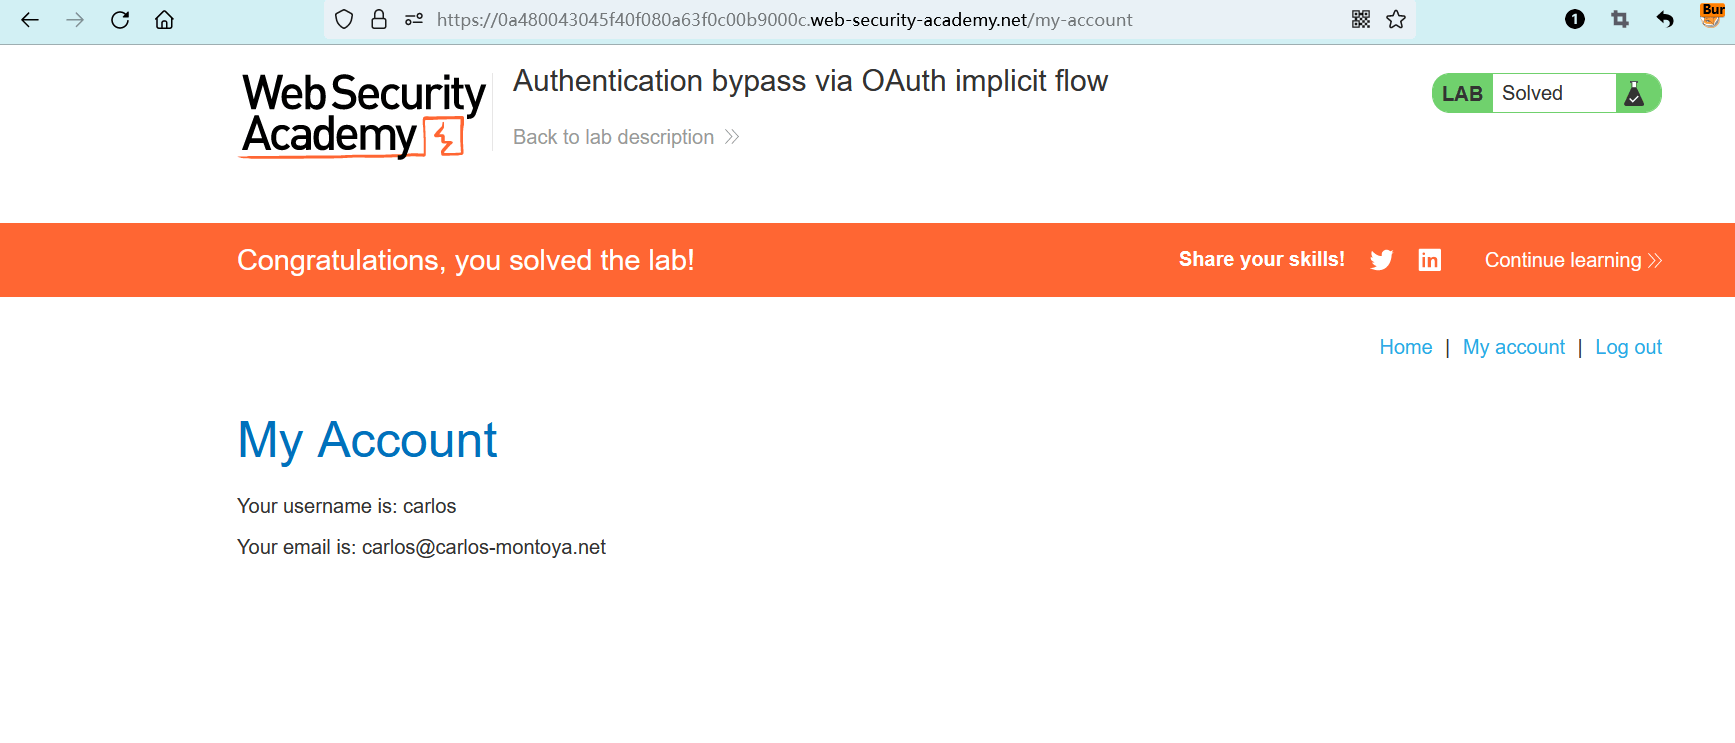Share on LinkedIn via its icon
The width and height of the screenshot is (1735, 743).
pos(1430,260)
